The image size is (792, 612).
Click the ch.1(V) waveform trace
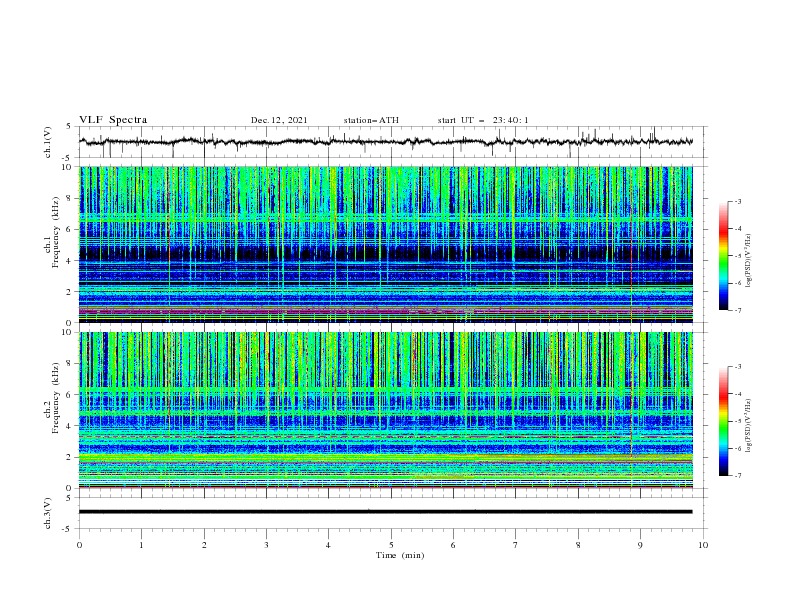pos(386,142)
